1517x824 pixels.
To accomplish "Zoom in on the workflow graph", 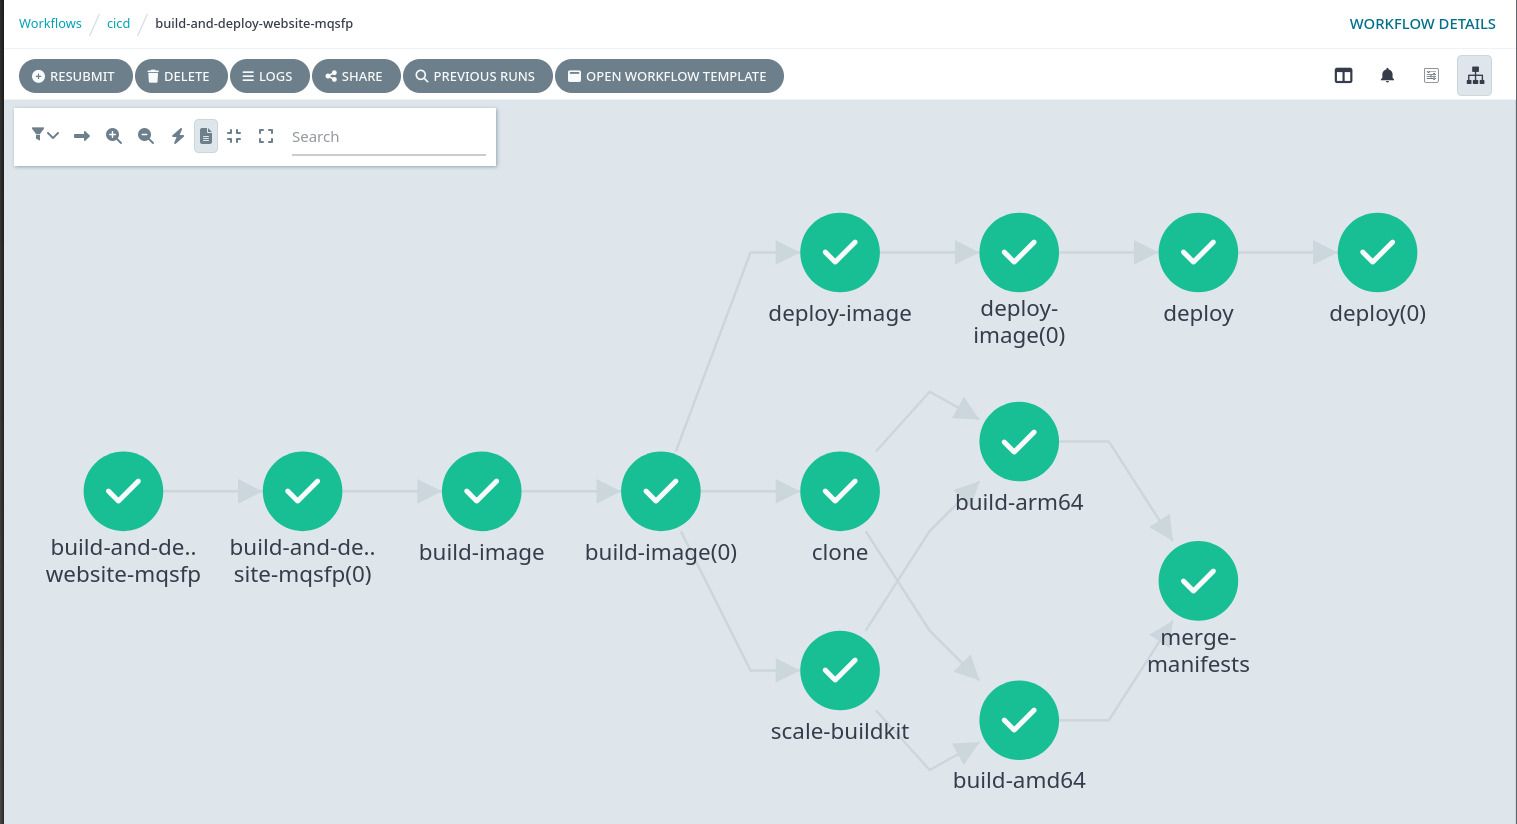I will [x=114, y=135].
